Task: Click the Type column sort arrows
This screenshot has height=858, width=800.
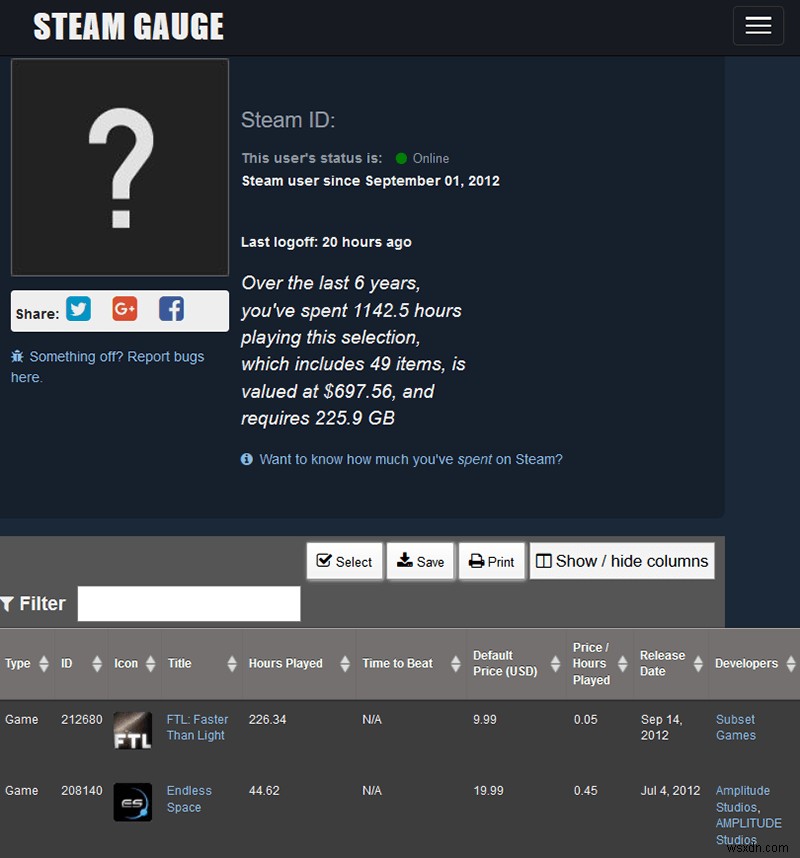Action: 44,664
